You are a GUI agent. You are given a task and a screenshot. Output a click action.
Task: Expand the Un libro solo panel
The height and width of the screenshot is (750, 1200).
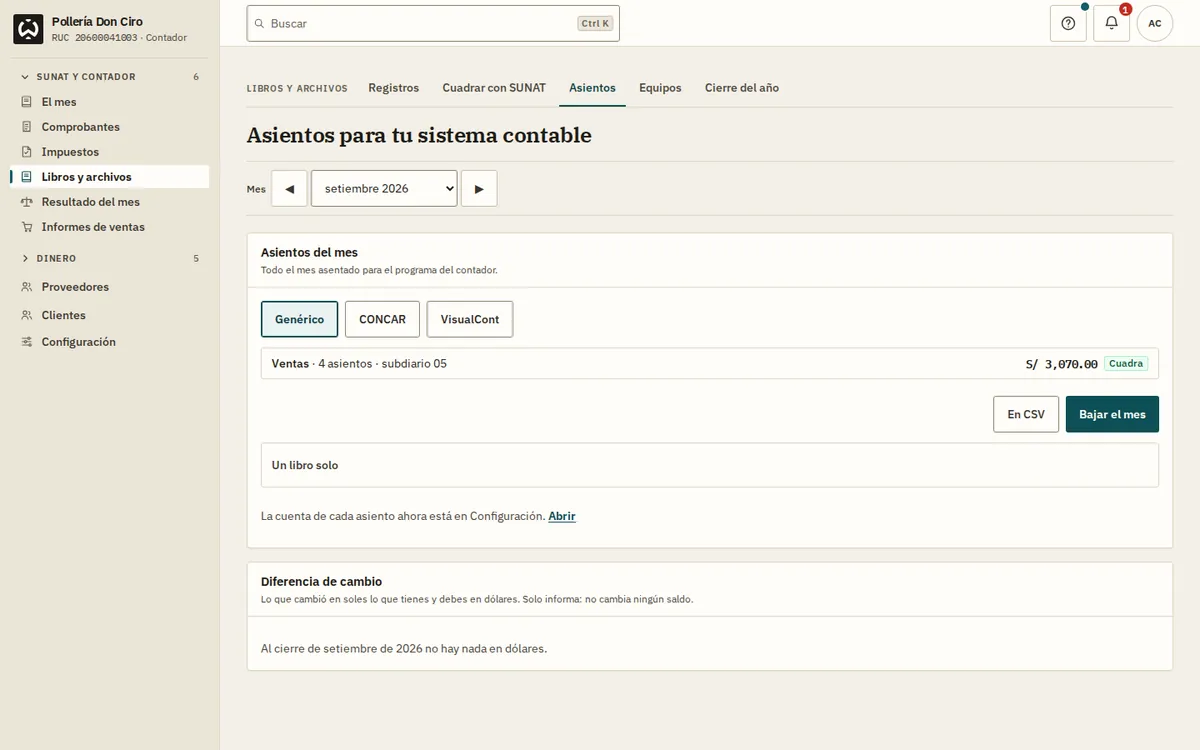coord(710,465)
